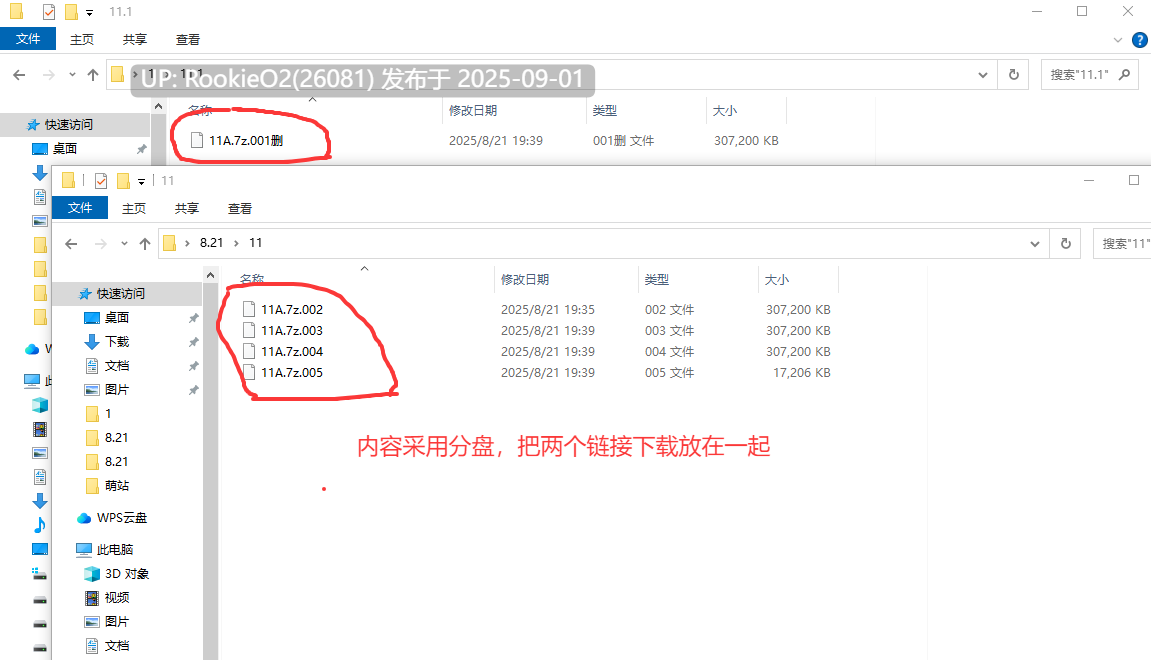Sort by 修改日期 in the 11.1 window

pyautogui.click(x=473, y=110)
